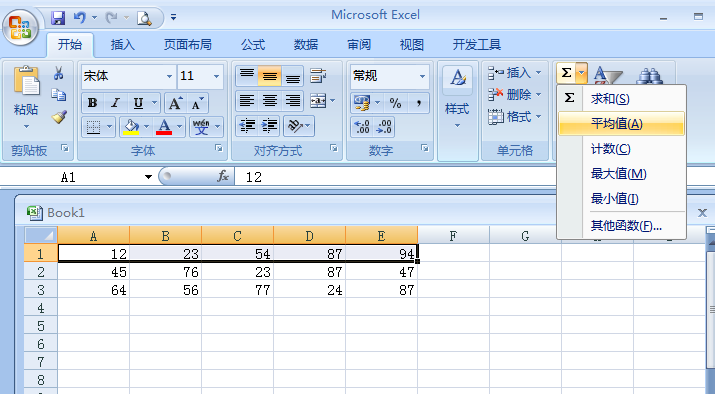Decrease font size with the small A
The height and width of the screenshot is (394, 715).
pos(197,103)
